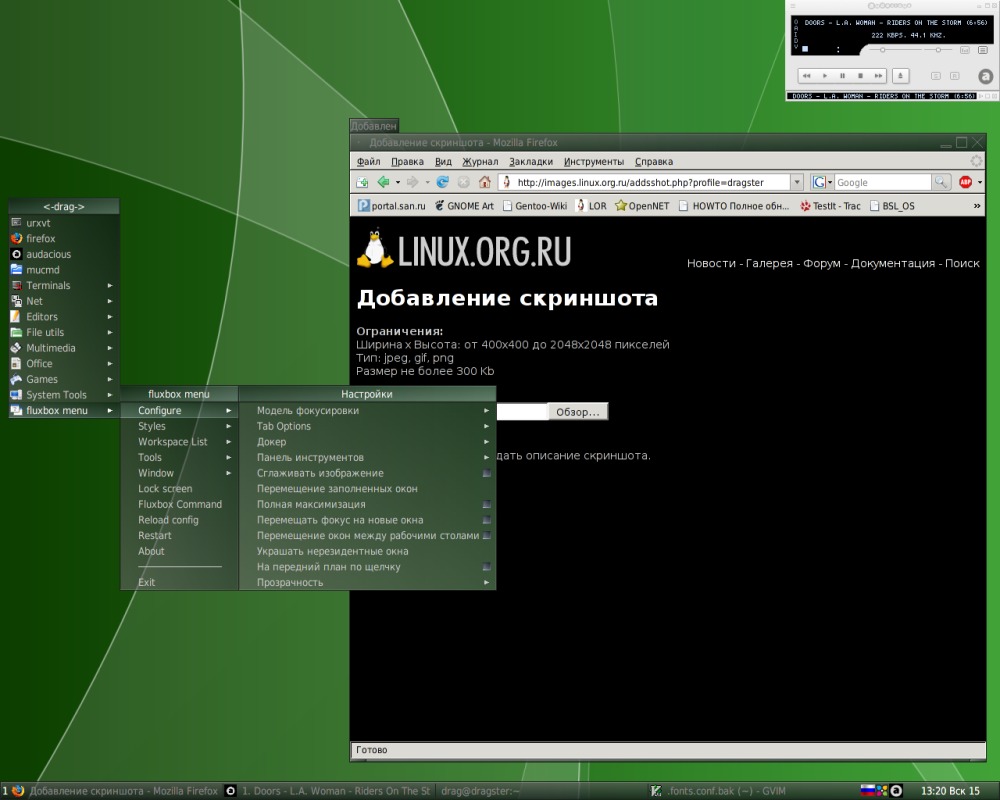Screen dimensions: 1000x800
Task: Open the back button history dropdown arrow
Action: click(x=397, y=182)
